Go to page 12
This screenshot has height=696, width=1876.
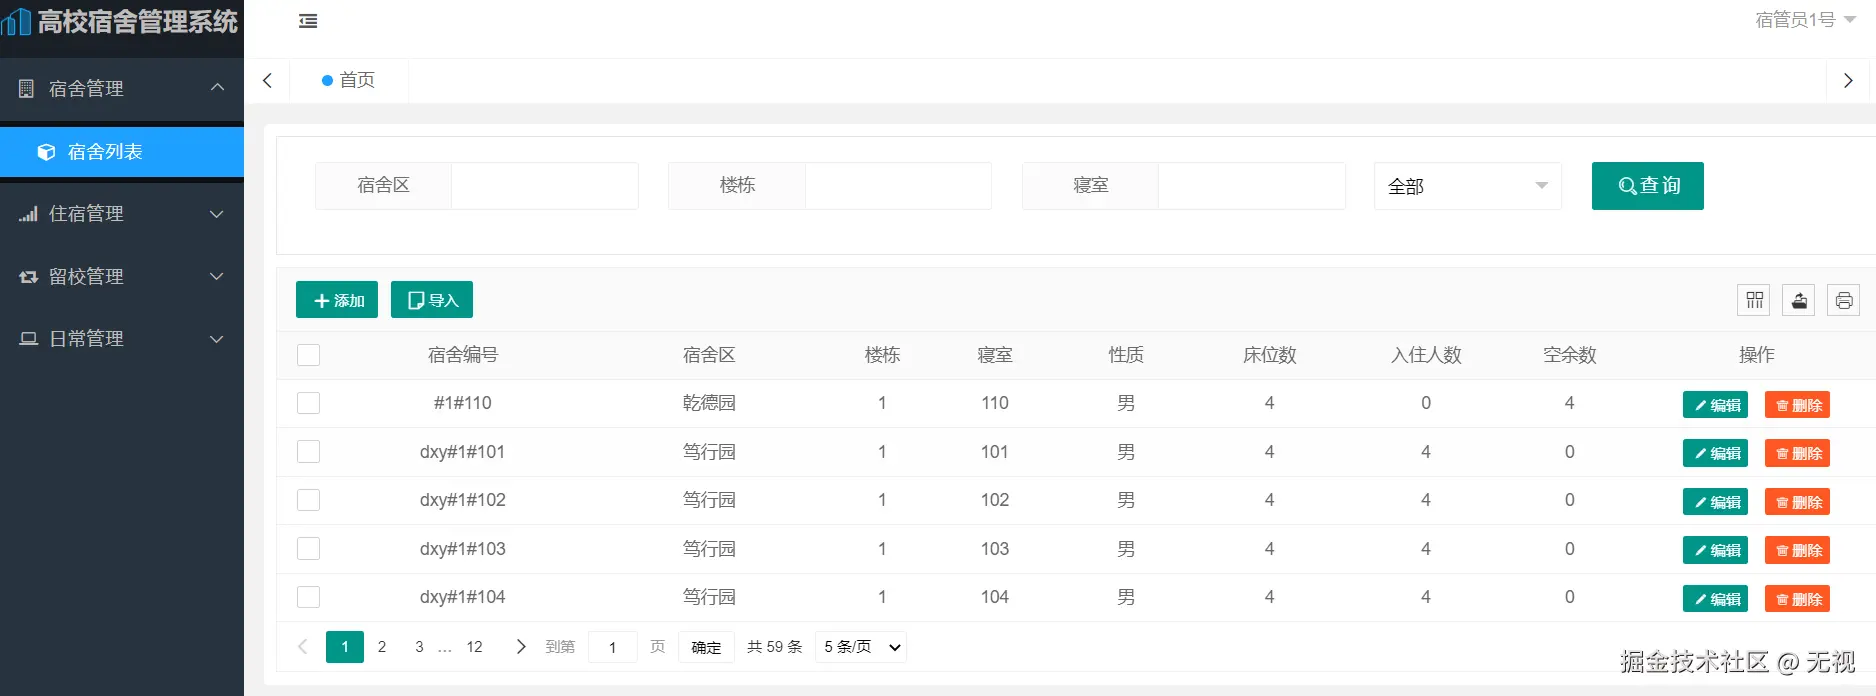click(475, 647)
